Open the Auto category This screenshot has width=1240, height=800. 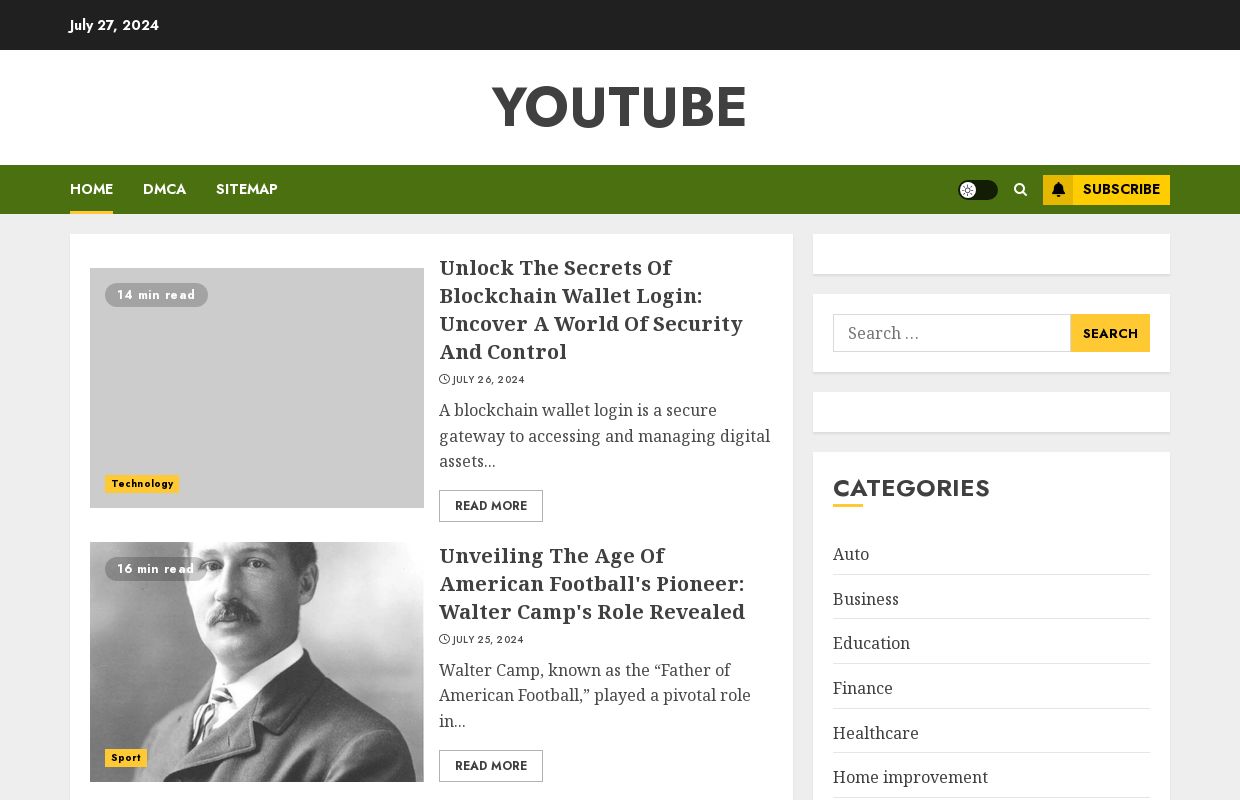tap(851, 554)
